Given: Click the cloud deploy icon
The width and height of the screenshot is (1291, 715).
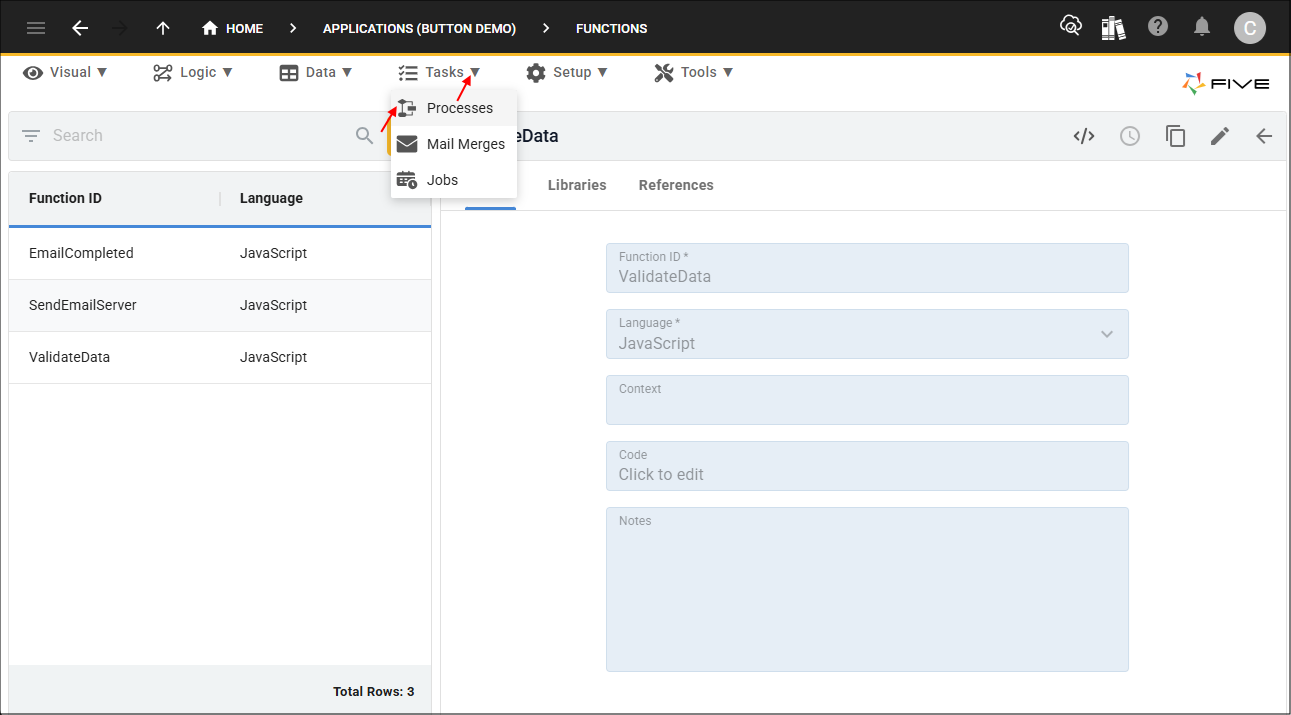Looking at the screenshot, I should pos(1071,27).
